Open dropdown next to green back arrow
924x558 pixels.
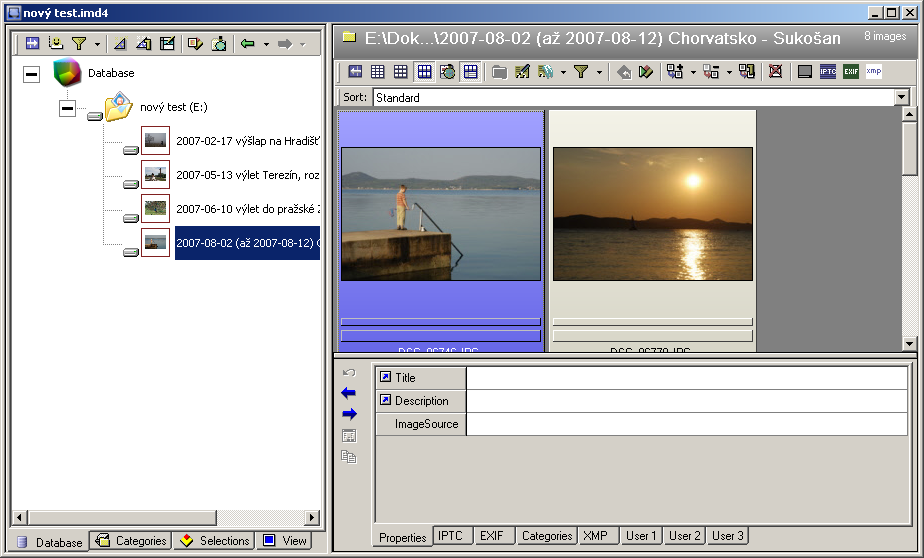coord(266,44)
